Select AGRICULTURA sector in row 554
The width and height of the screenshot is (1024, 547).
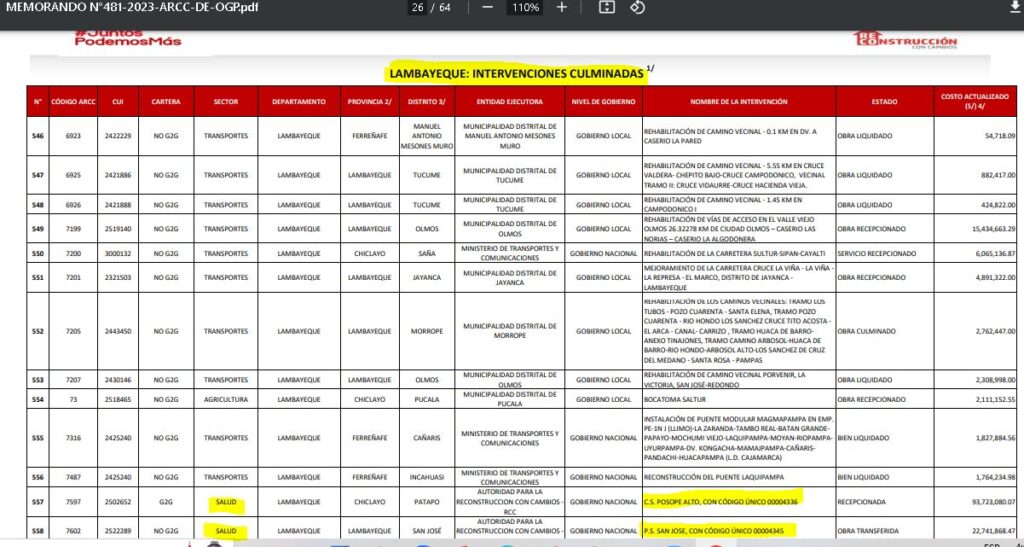click(x=225, y=399)
